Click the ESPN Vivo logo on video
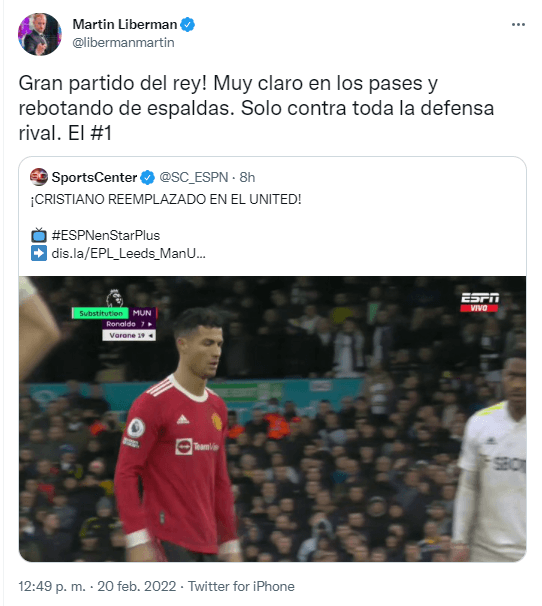542x606 pixels. pyautogui.click(x=480, y=302)
